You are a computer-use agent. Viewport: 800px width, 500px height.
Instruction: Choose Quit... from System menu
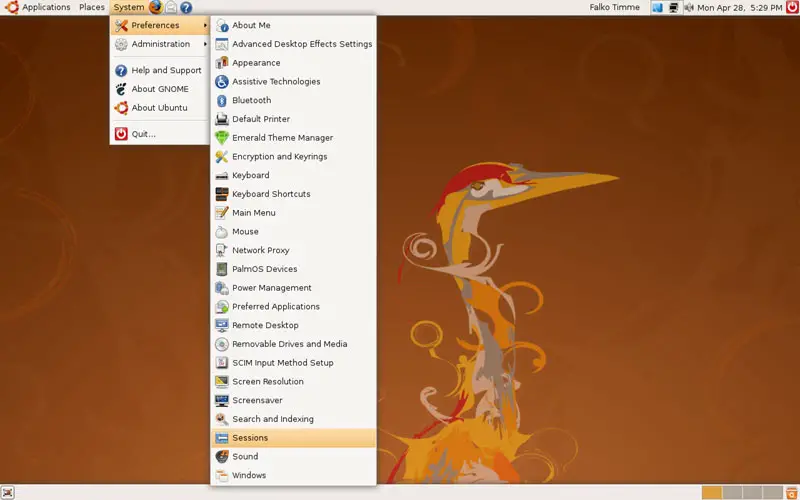(160, 134)
